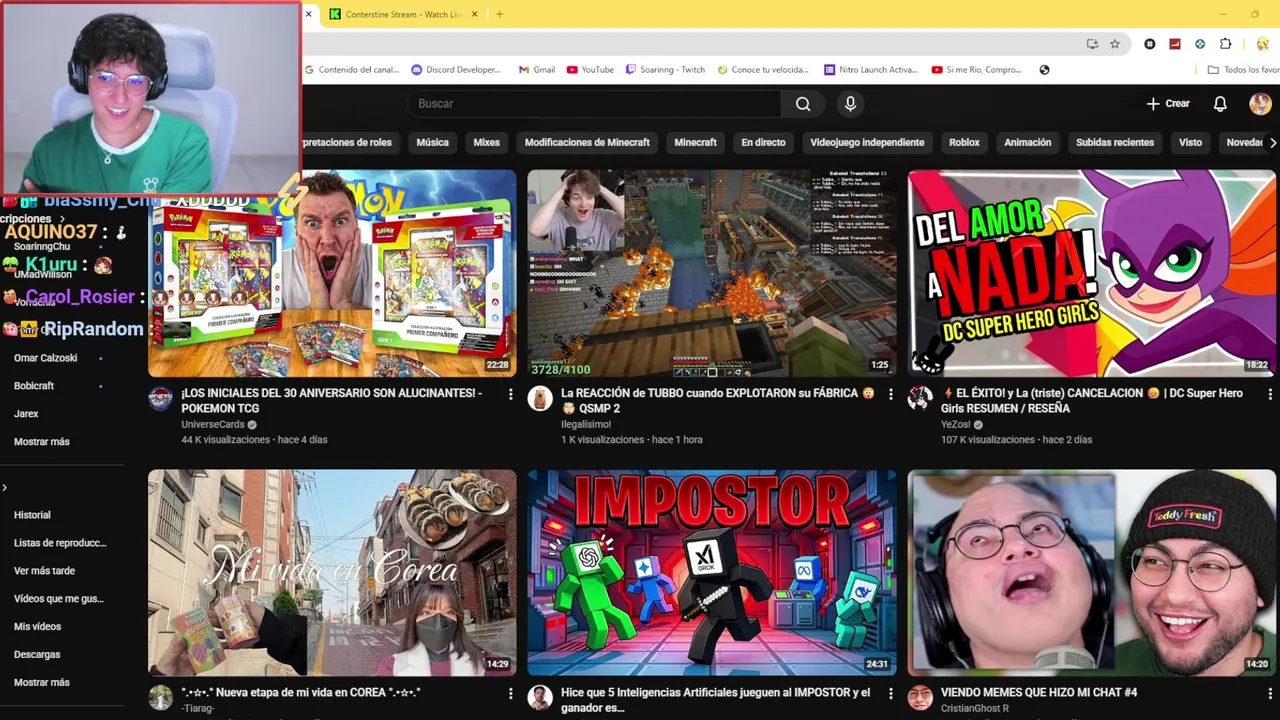Image resolution: width=1280 pixels, height=720 pixels.
Task: Open options menu for TUBBO reaction video
Action: click(x=890, y=395)
